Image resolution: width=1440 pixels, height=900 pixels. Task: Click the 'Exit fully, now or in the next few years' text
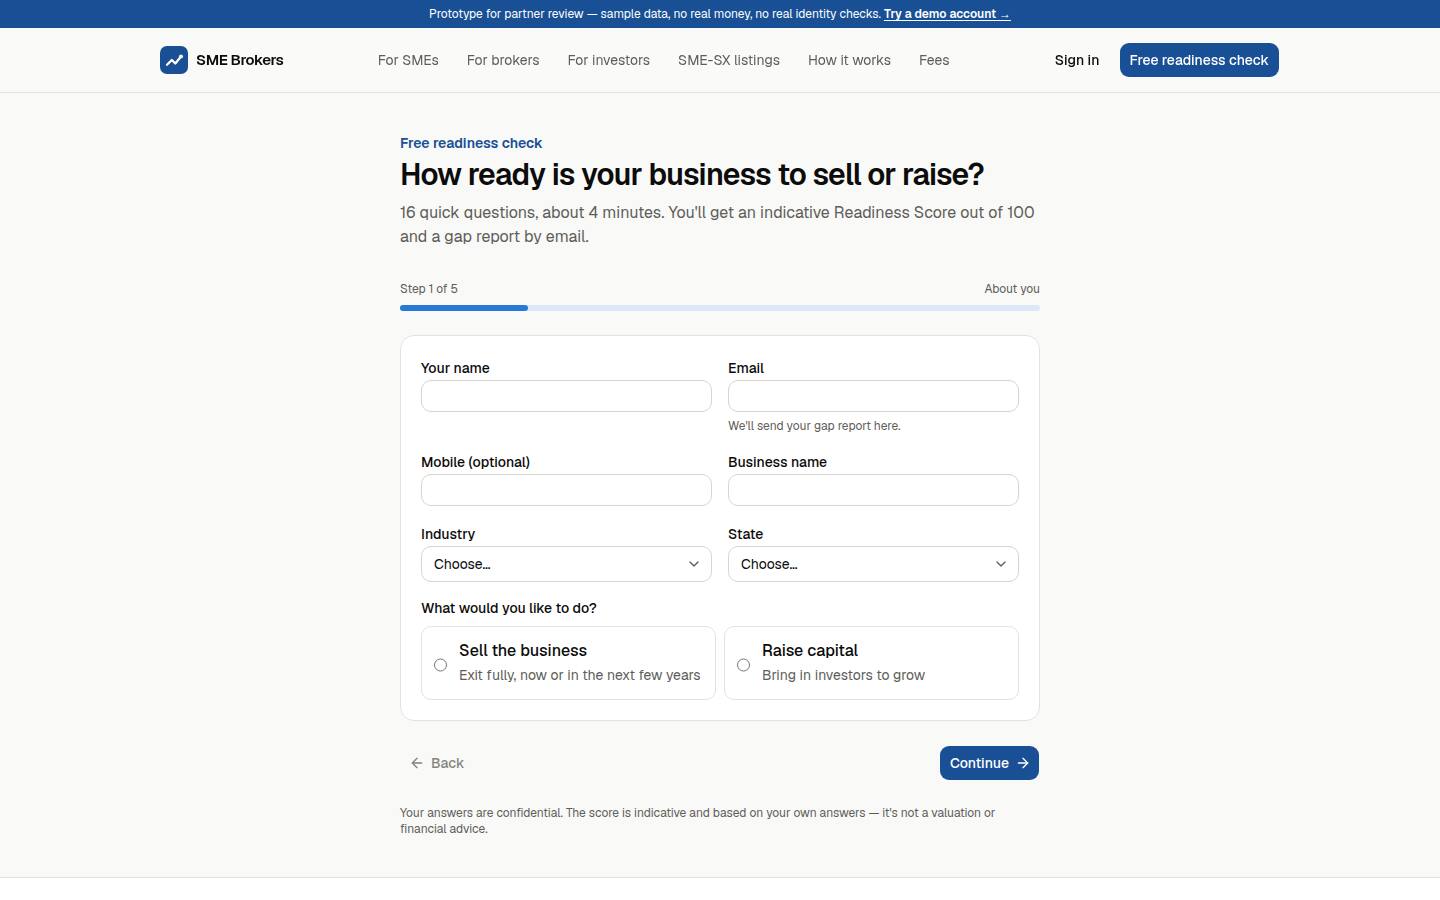tap(580, 675)
